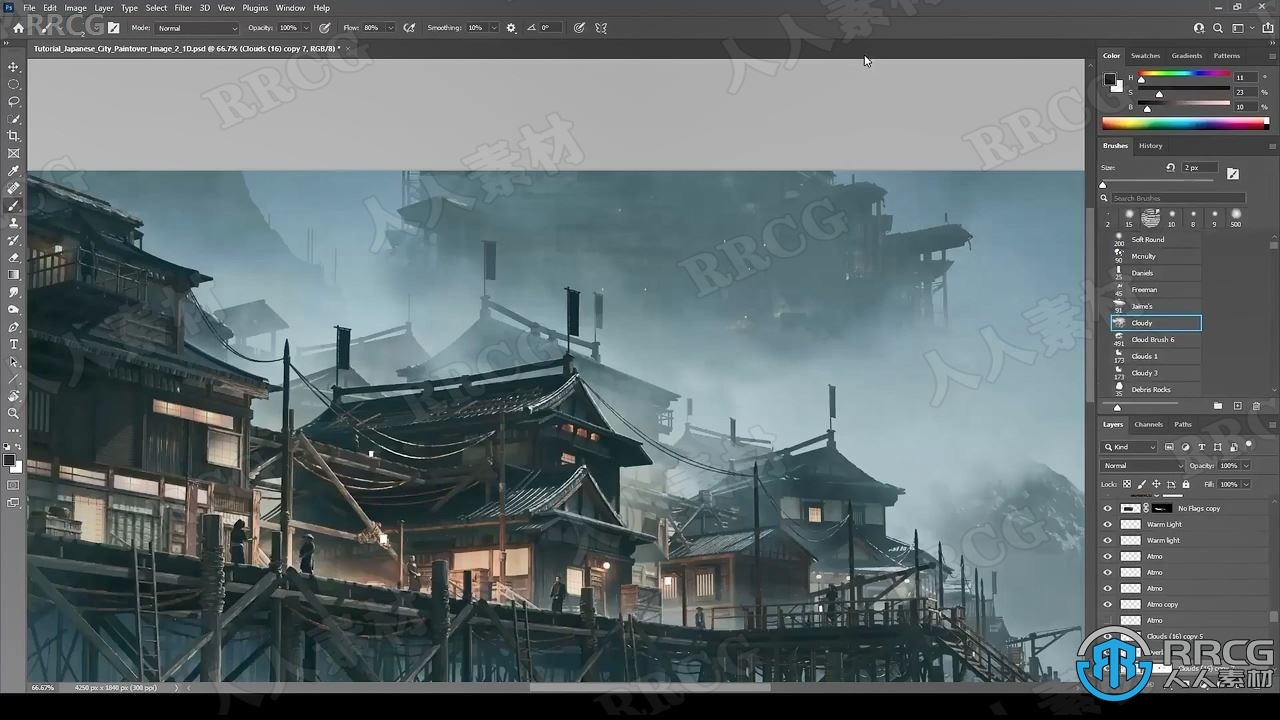Select the Smudge tool

(14, 292)
